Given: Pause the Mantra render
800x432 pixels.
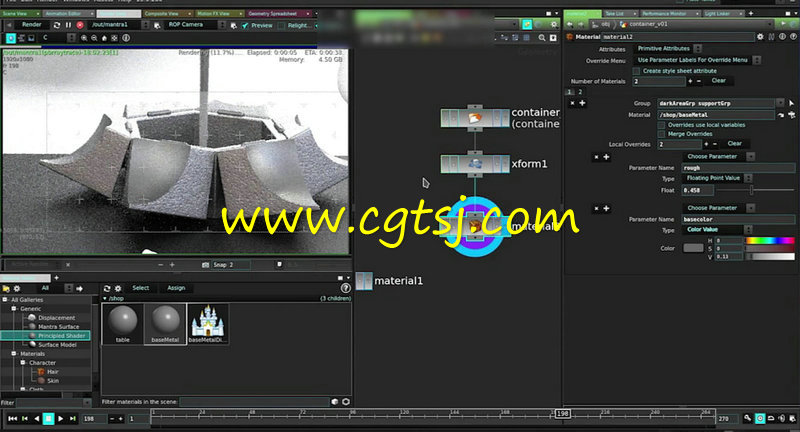Looking at the screenshot, I should click(x=68, y=25).
